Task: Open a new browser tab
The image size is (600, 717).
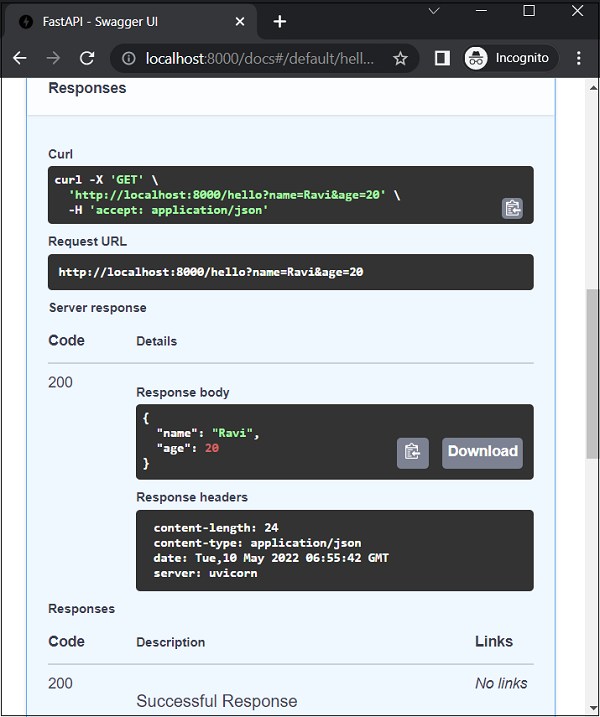Action: [x=280, y=21]
